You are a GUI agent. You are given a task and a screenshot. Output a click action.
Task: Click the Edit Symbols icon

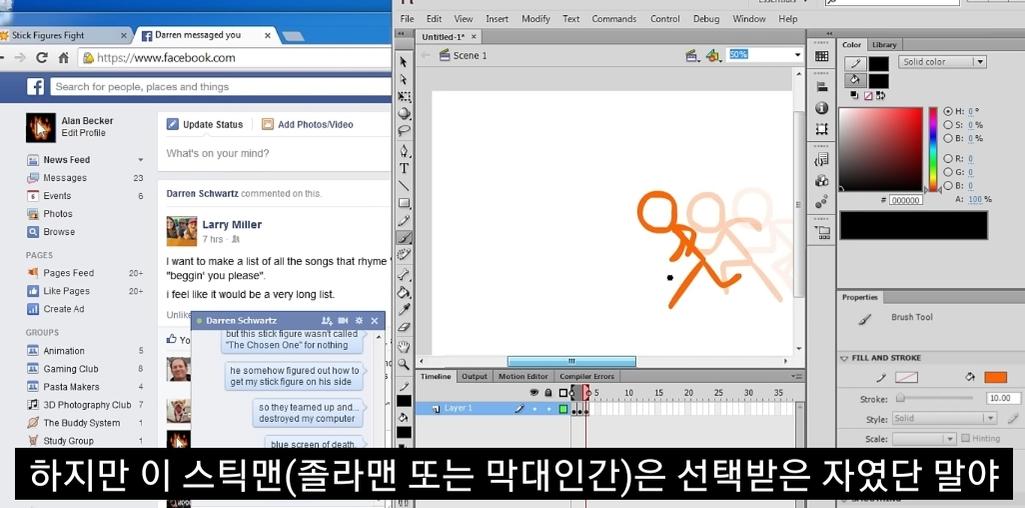pyautogui.click(x=713, y=56)
